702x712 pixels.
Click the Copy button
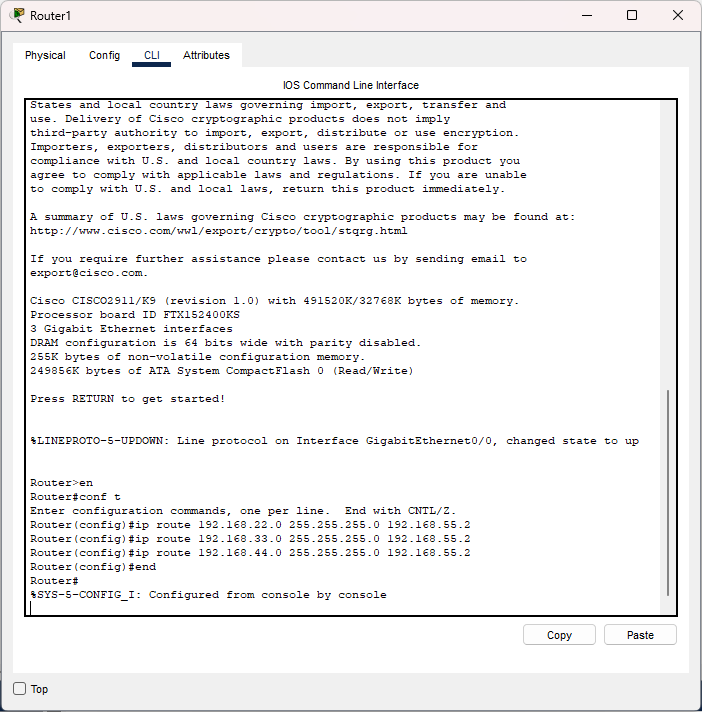click(x=559, y=634)
